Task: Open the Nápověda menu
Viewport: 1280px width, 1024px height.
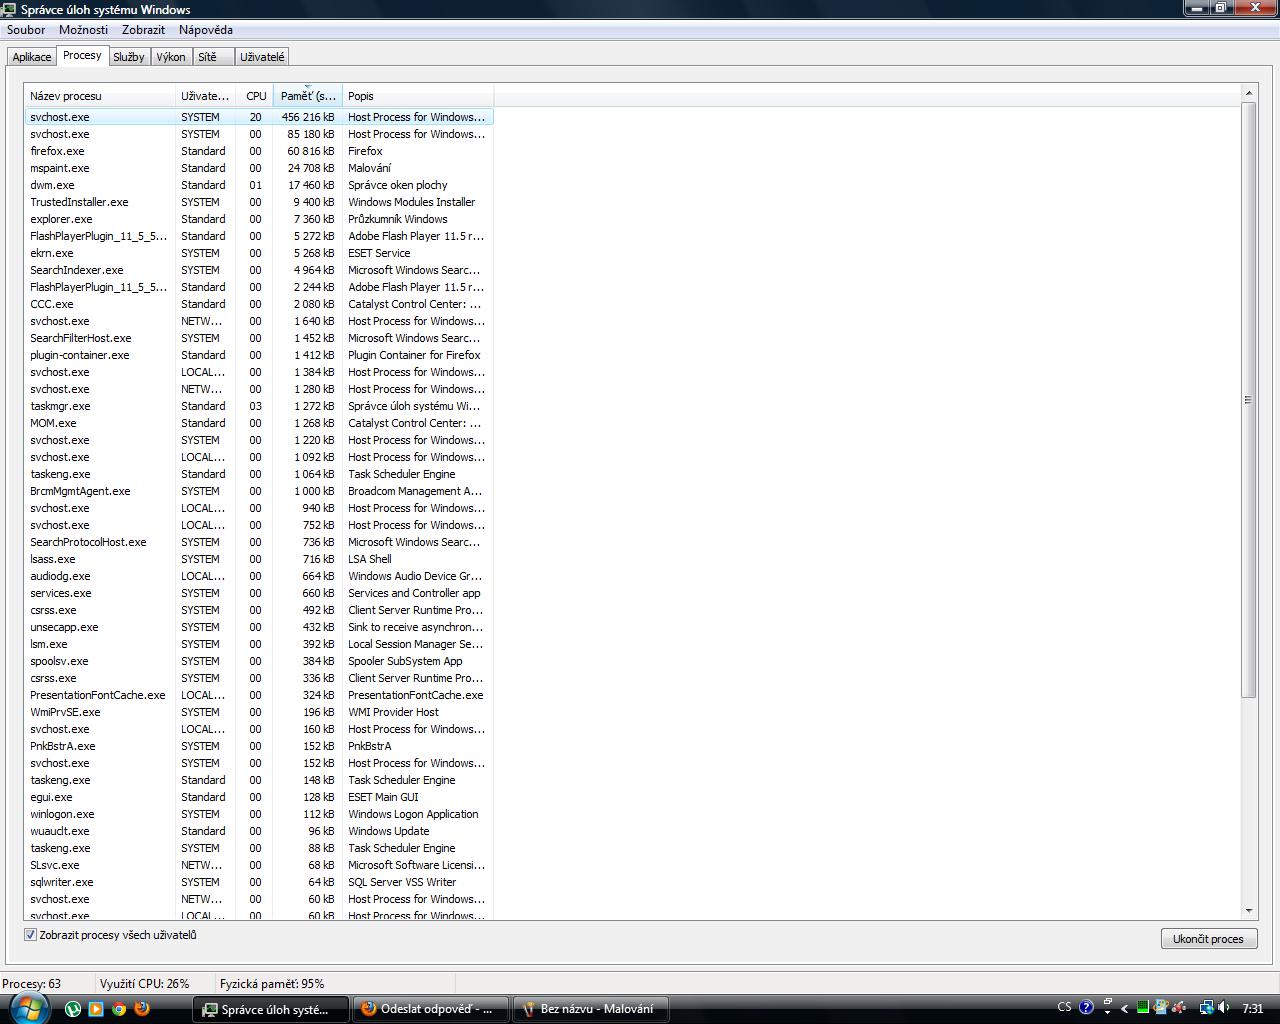Action: (x=206, y=30)
